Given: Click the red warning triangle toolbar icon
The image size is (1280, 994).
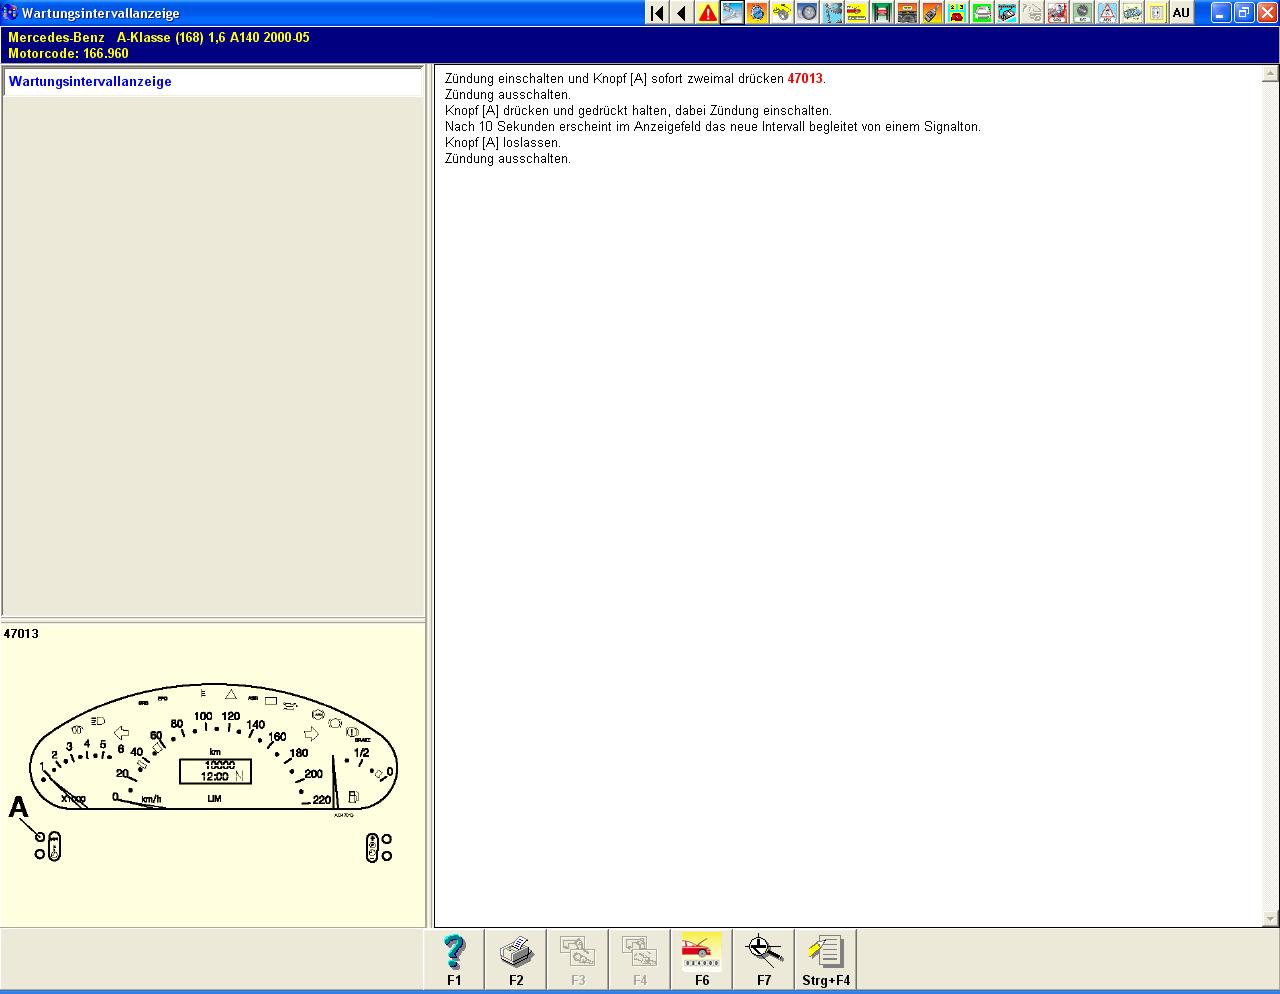Looking at the screenshot, I should point(707,13).
